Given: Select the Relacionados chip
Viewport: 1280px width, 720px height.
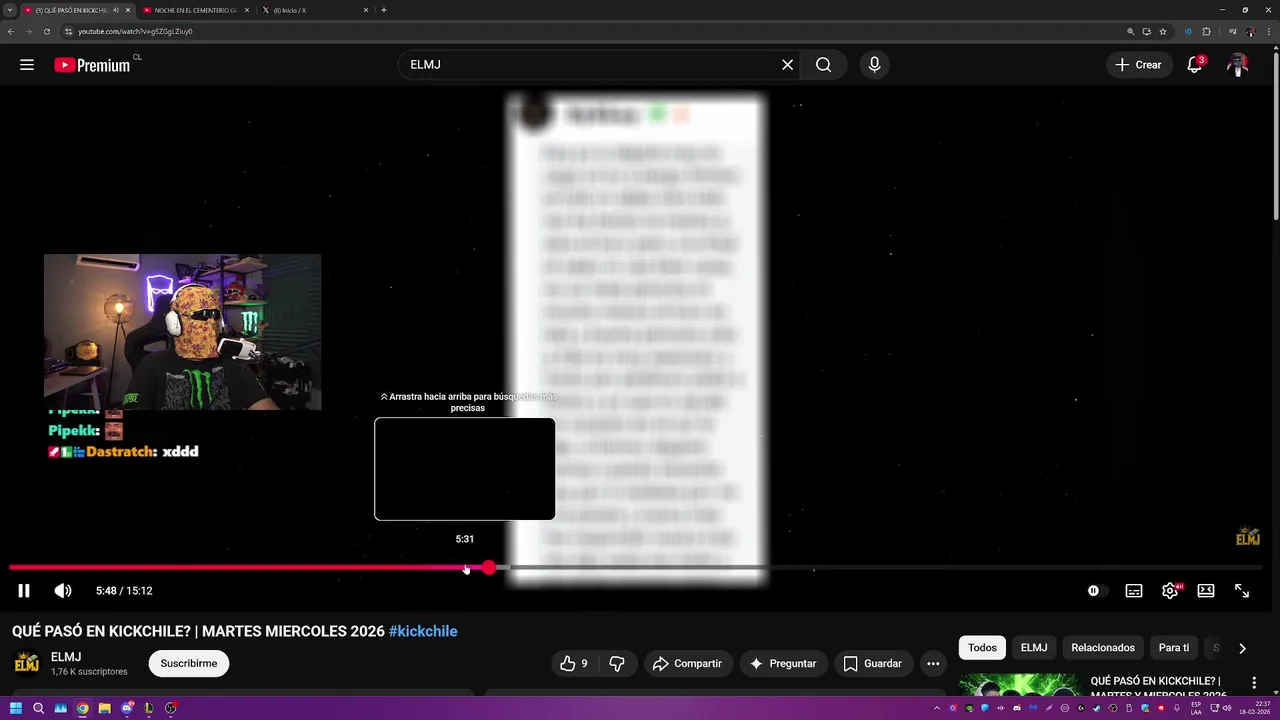Looking at the screenshot, I should click(1103, 648).
